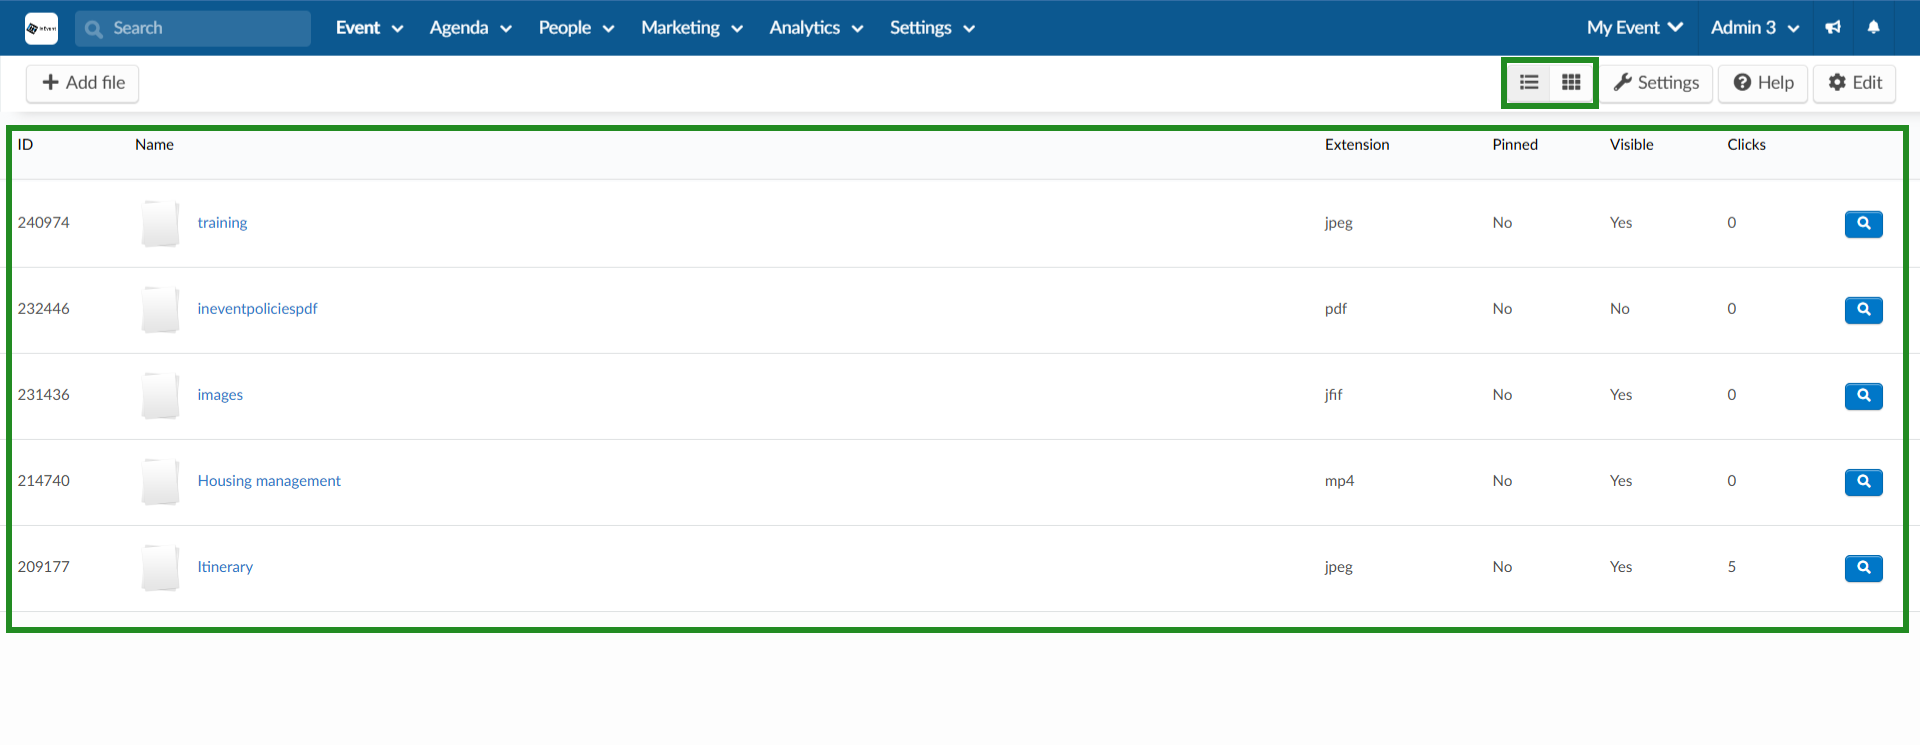Open the Agenda menu
The height and width of the screenshot is (745, 1920).
coord(470,28)
